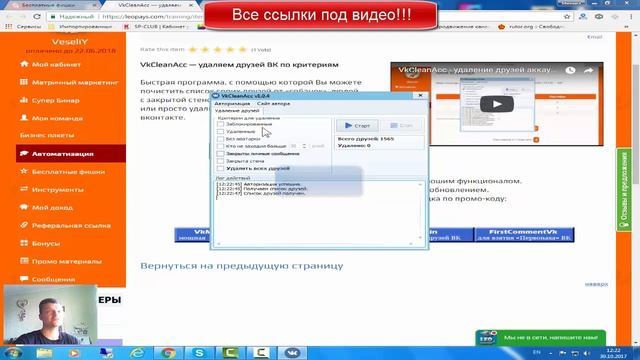
Task: Click Всего друзей: 1565 text
Action: 366,139
